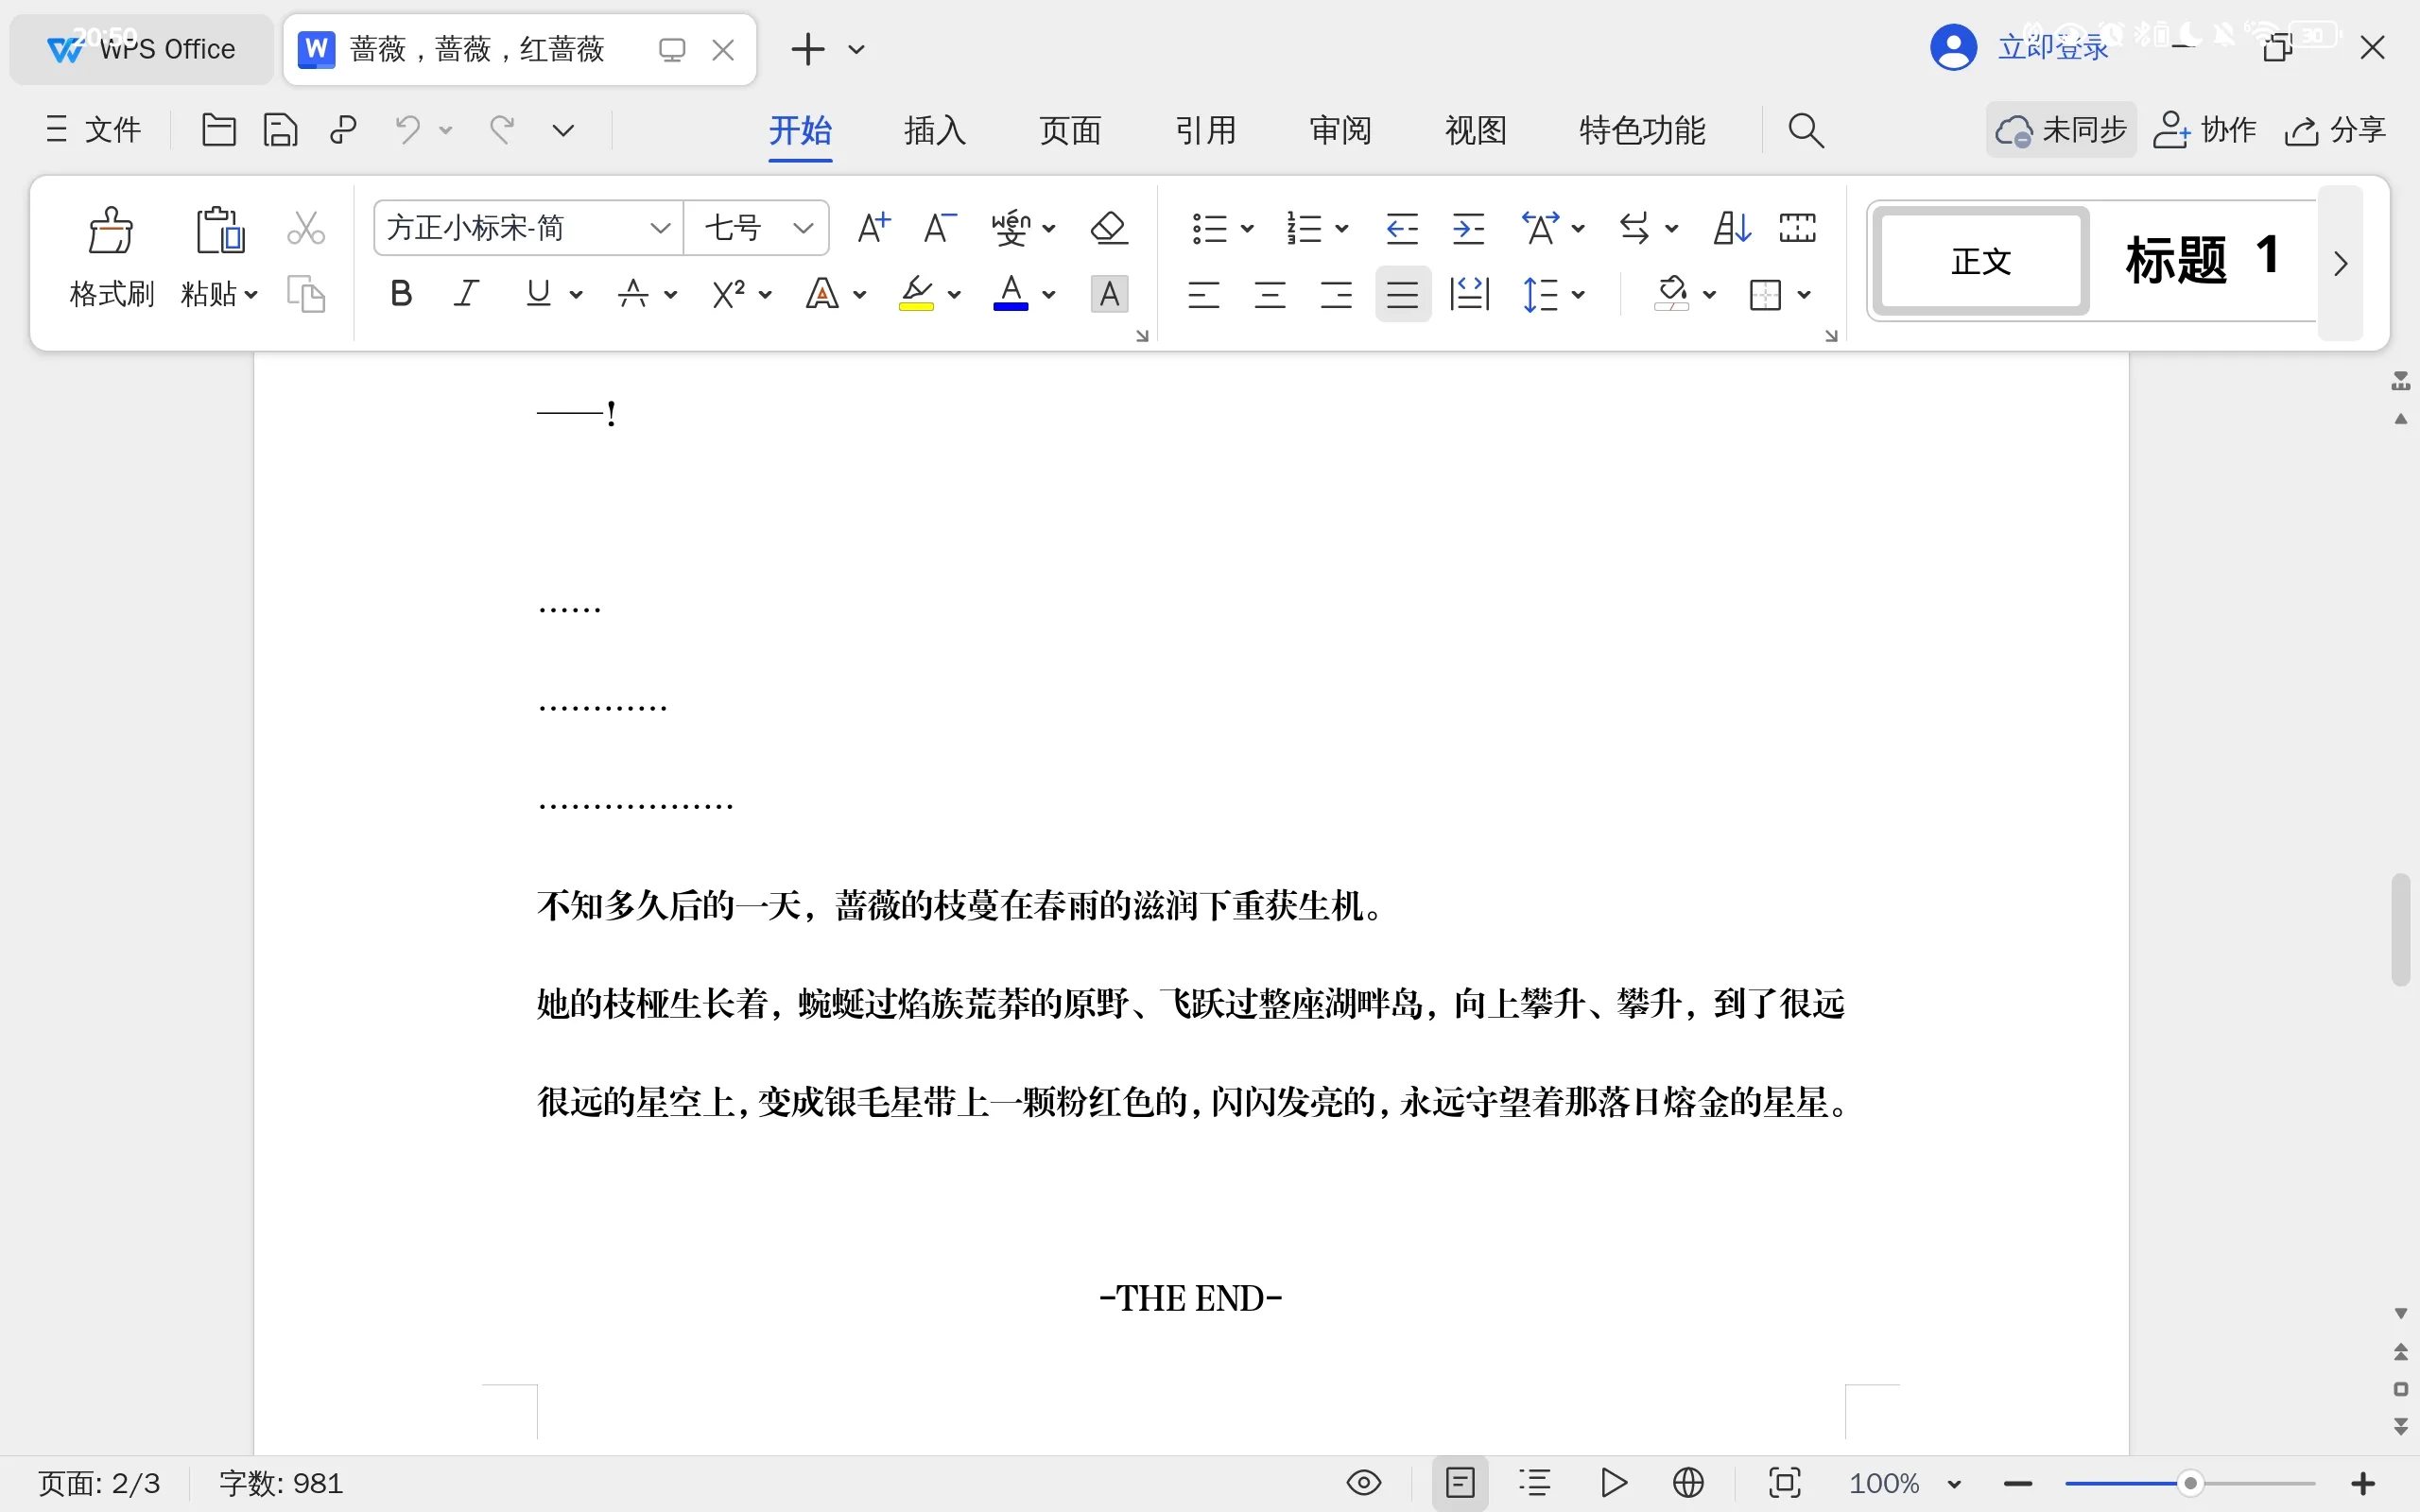Image resolution: width=2420 pixels, height=1512 pixels.
Task: Click the clear formatting eraser icon
Action: tap(1108, 228)
